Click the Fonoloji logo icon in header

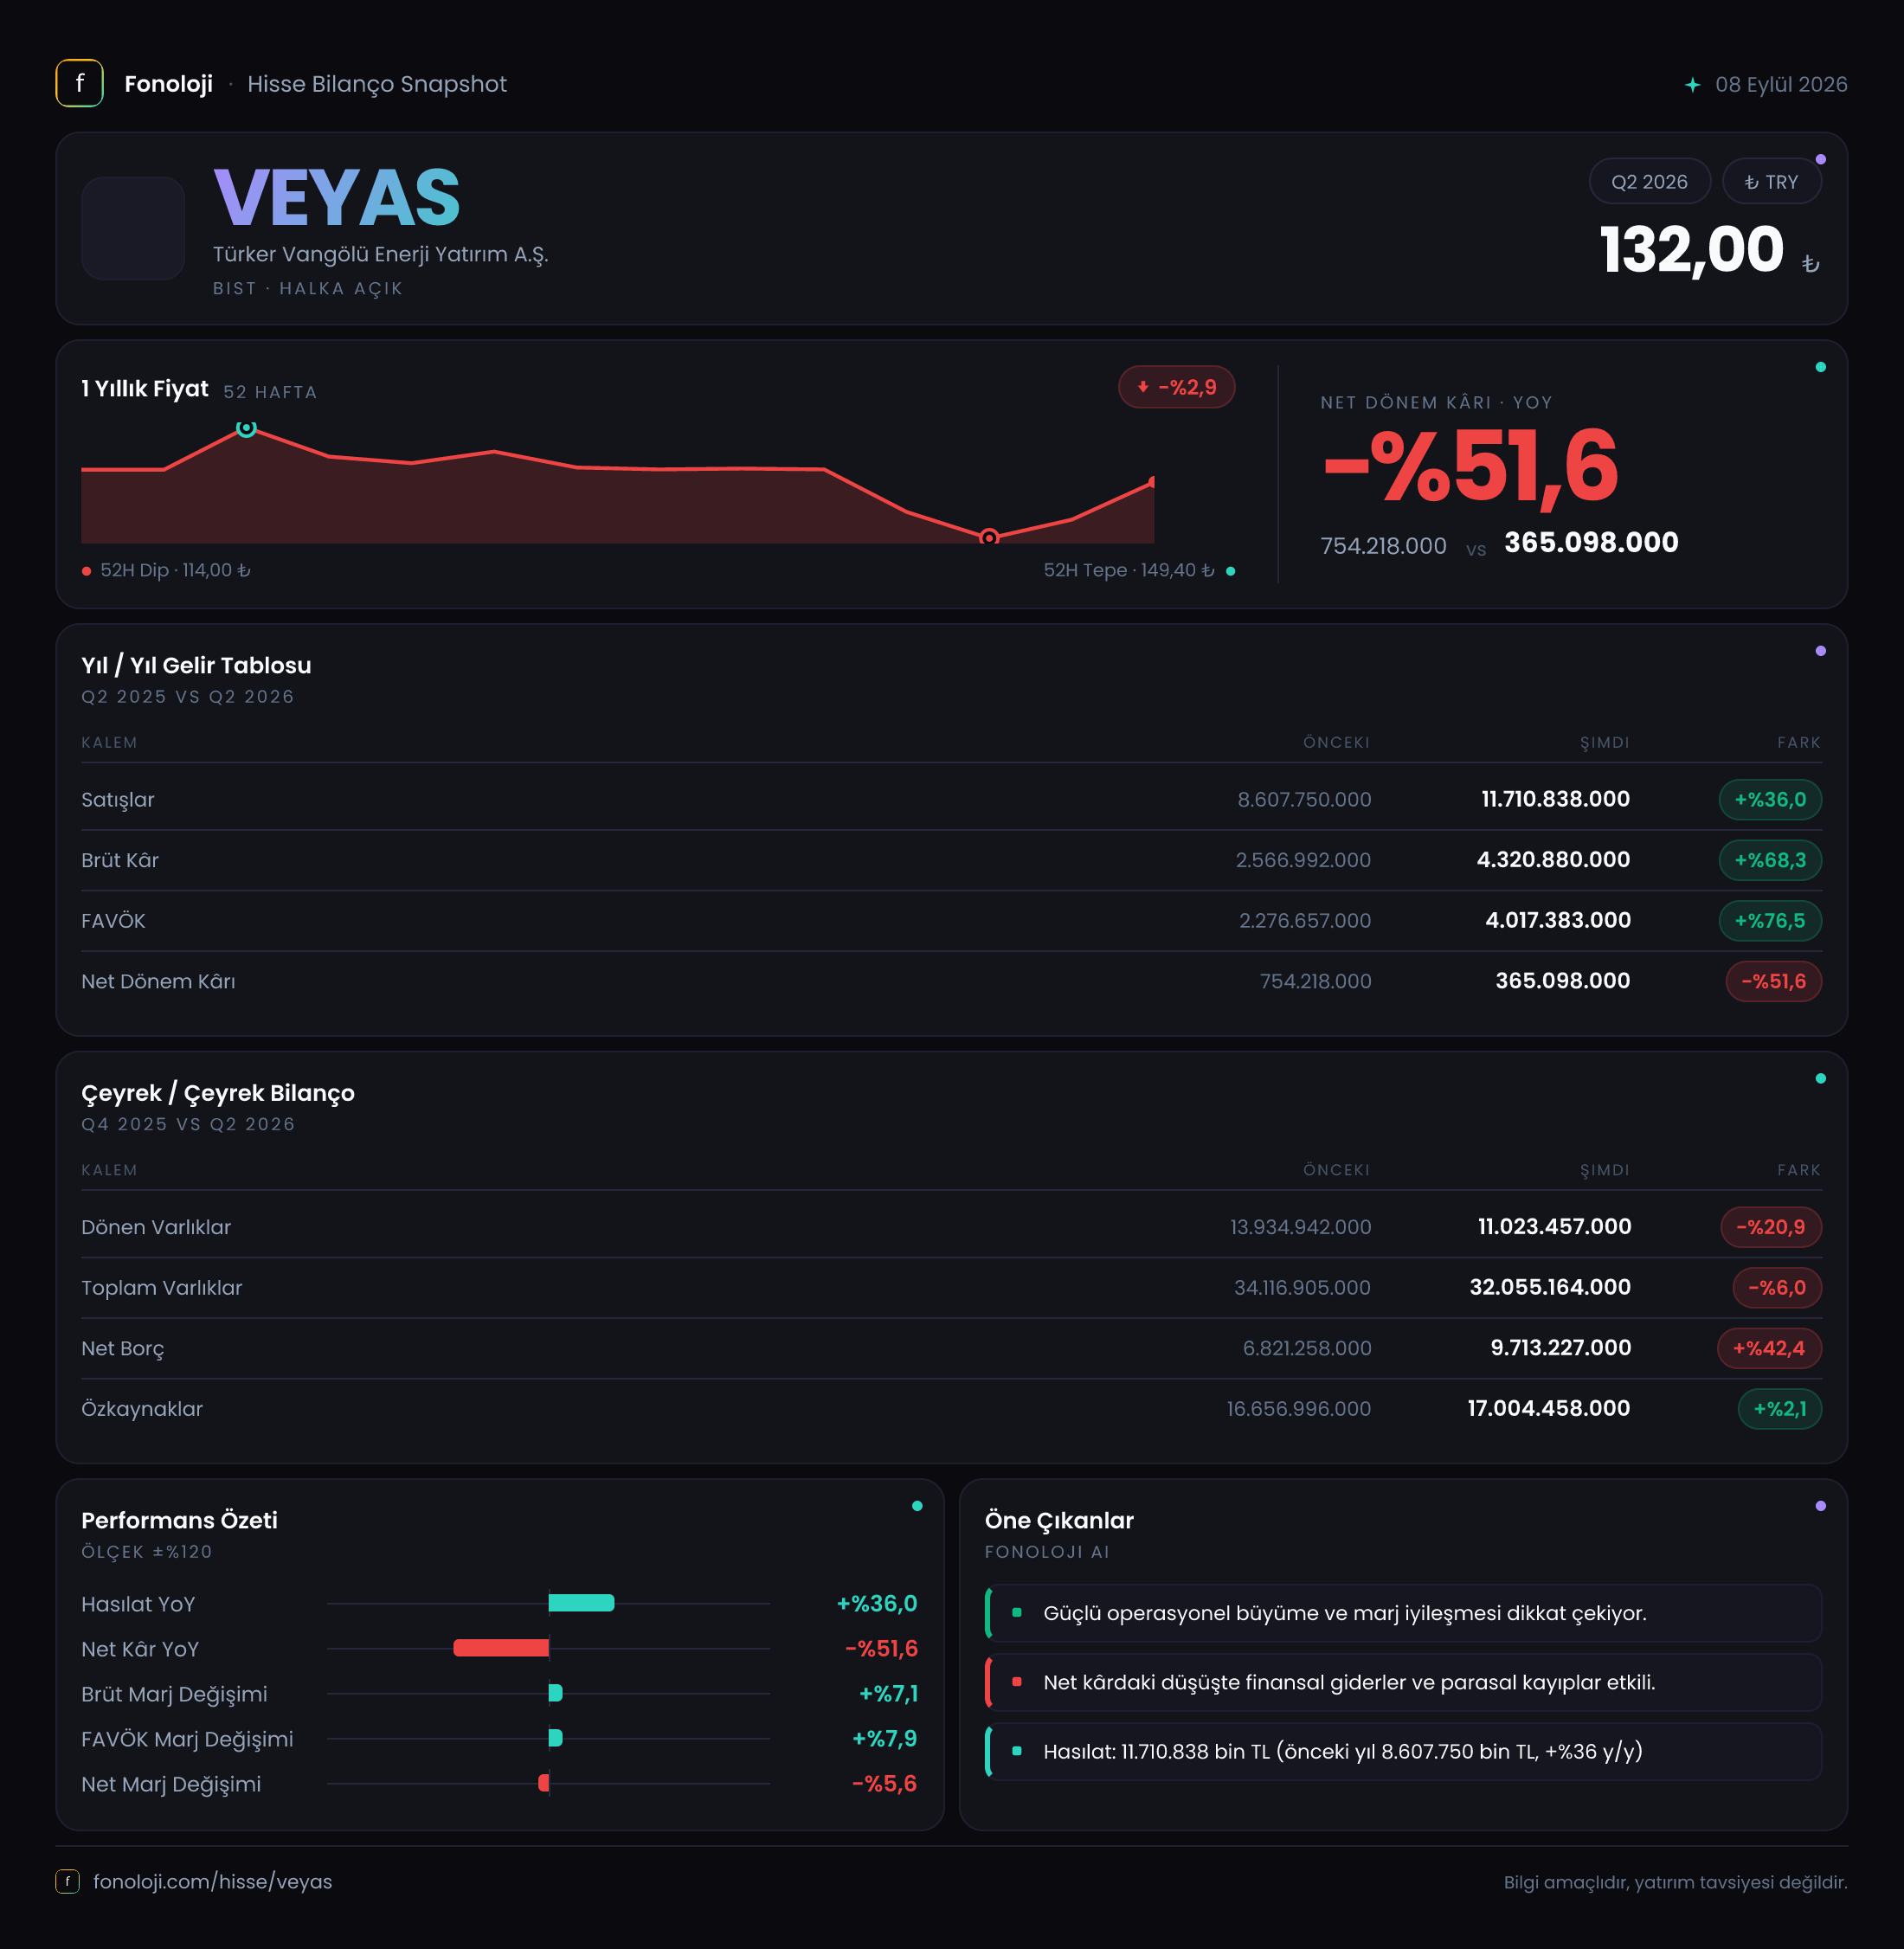(79, 83)
